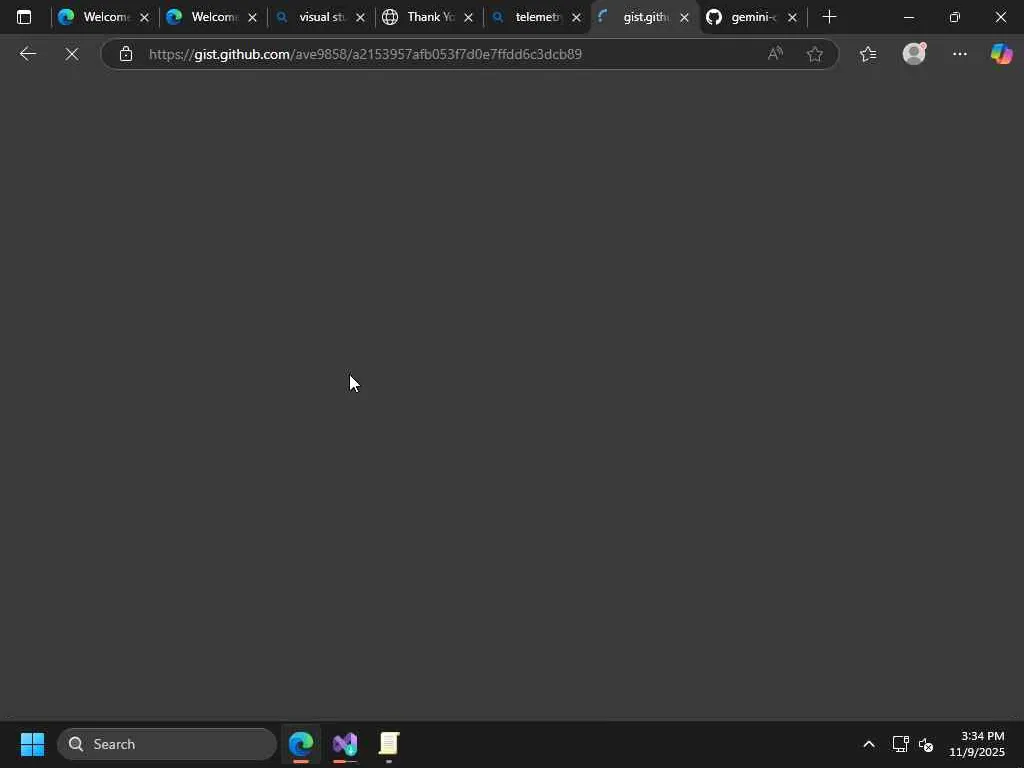Screen dimensions: 1024x768
Task: Open the notepad script taskbar app
Action: tap(389, 744)
